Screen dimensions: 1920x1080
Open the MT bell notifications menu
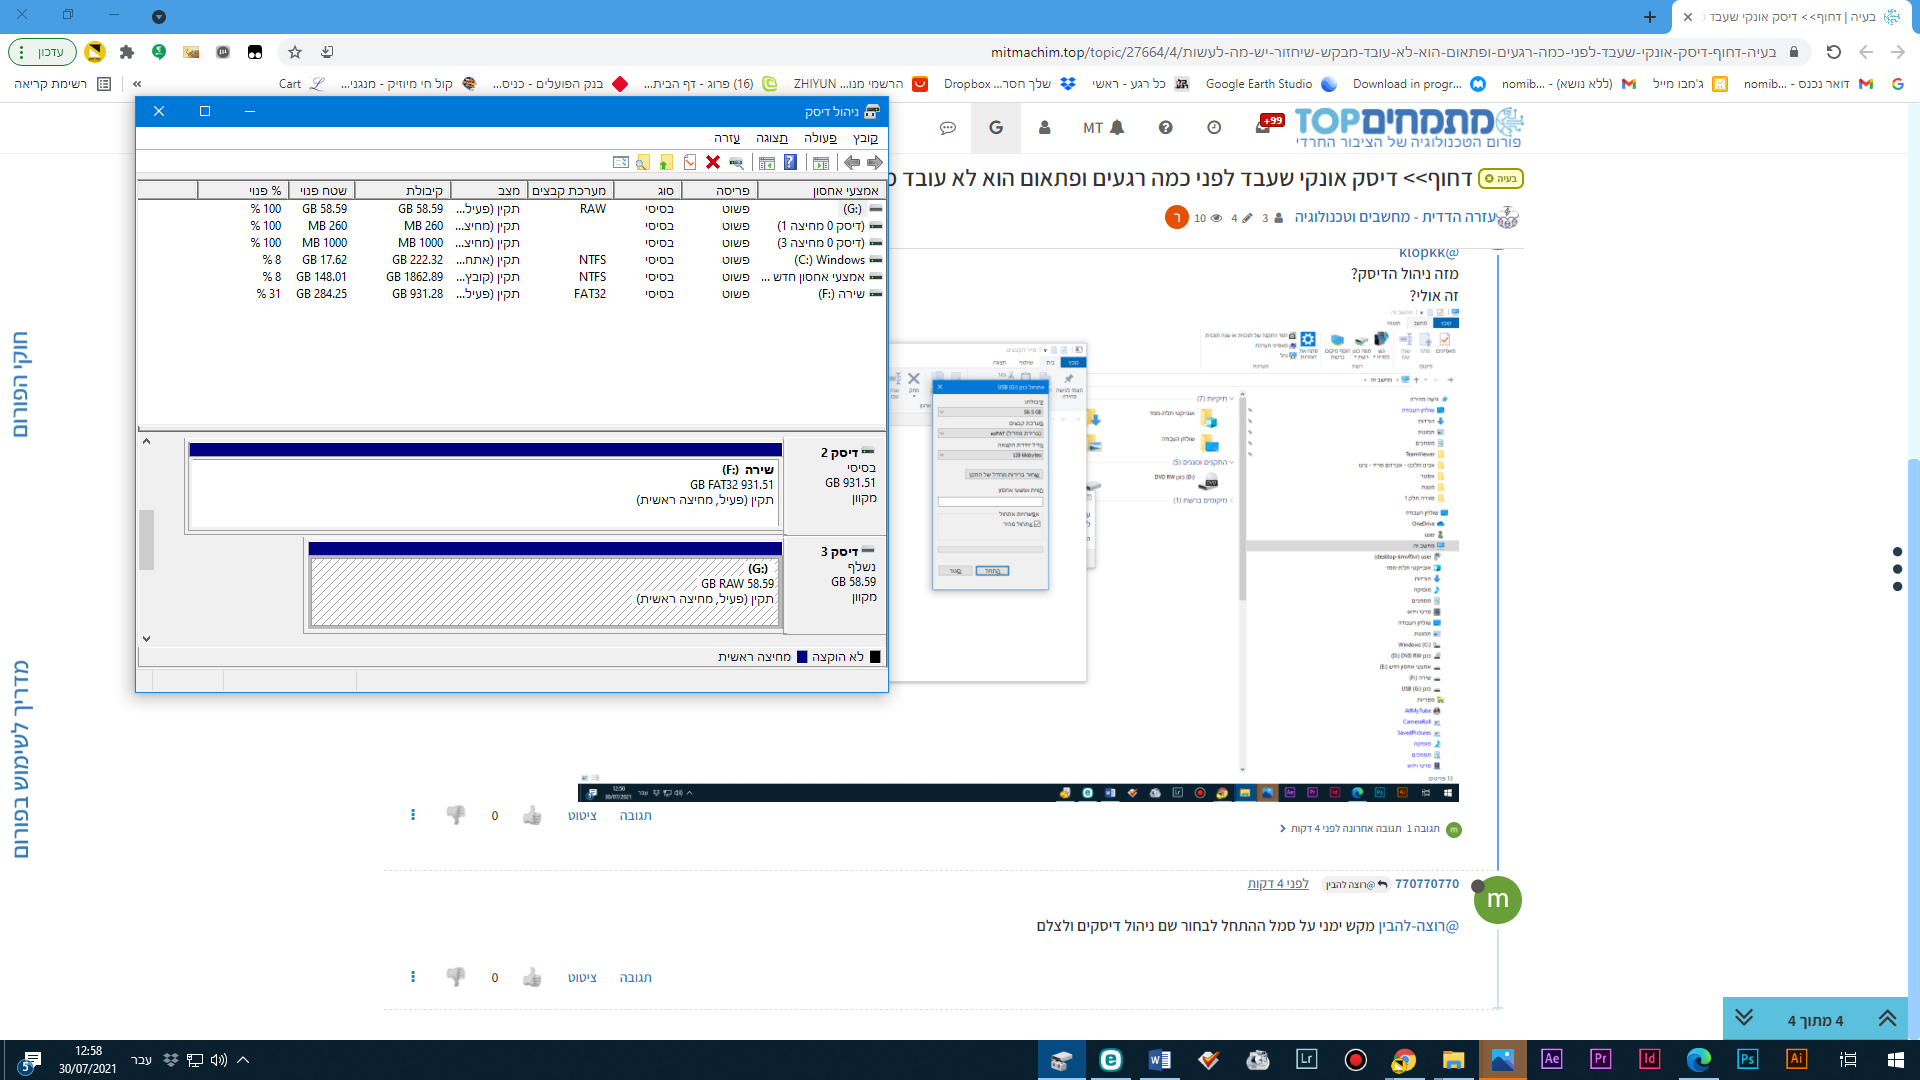coord(1104,128)
